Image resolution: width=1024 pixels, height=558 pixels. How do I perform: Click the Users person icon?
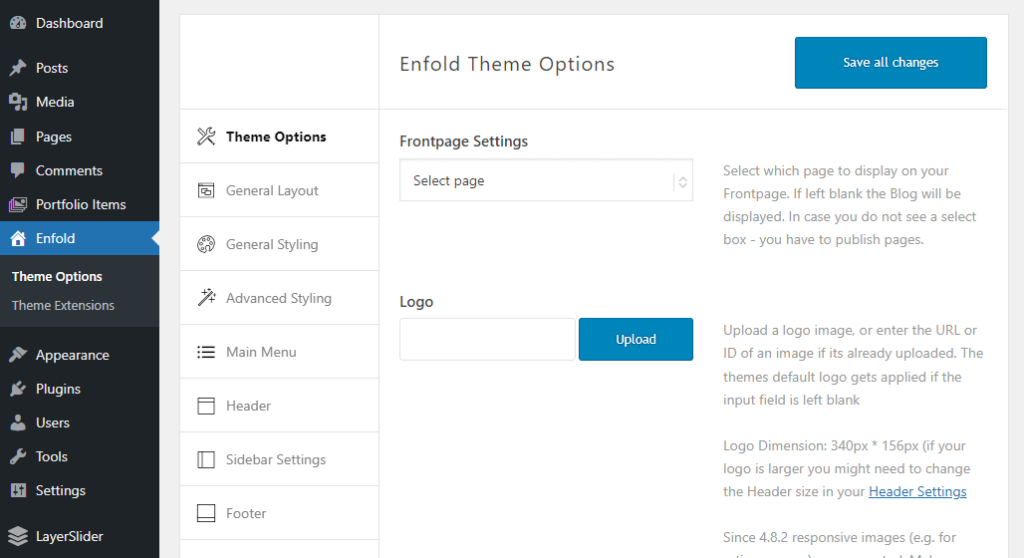coord(18,422)
